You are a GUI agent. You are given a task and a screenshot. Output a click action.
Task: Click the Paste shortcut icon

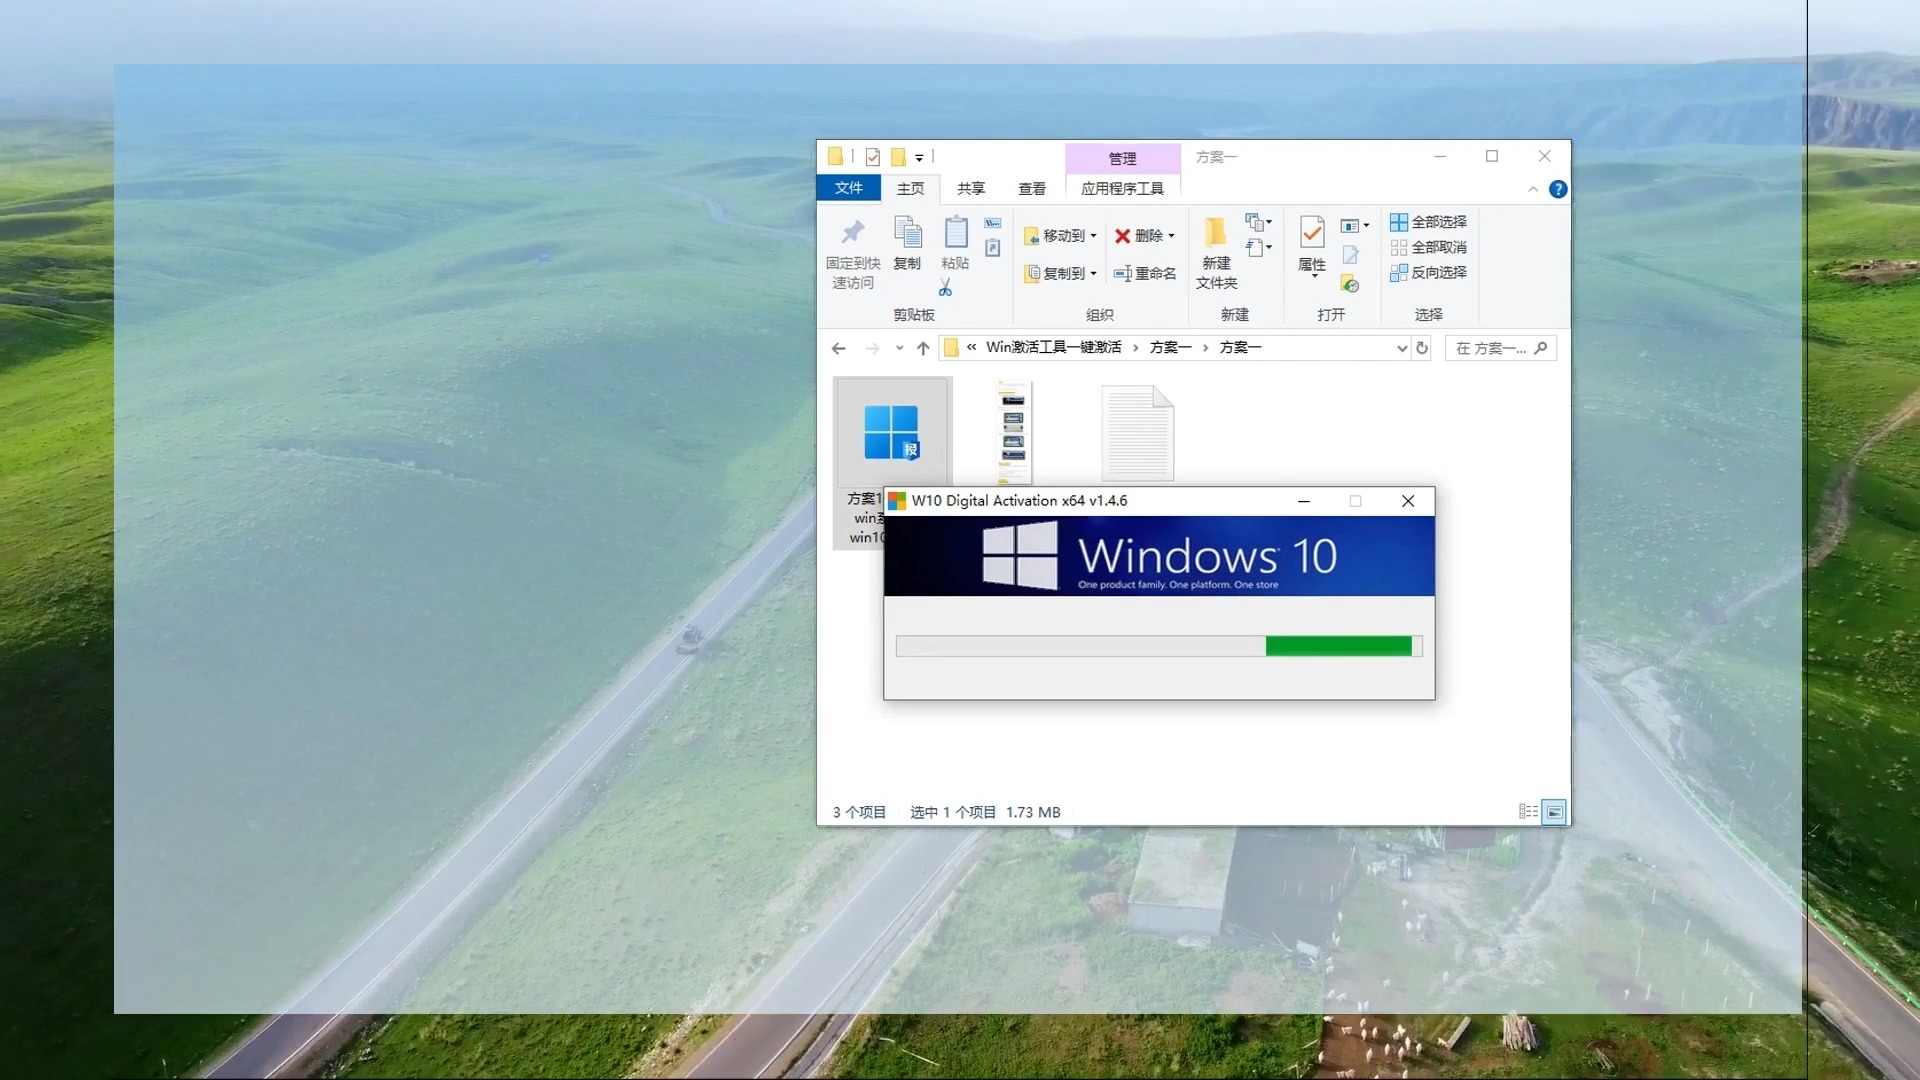coord(992,248)
